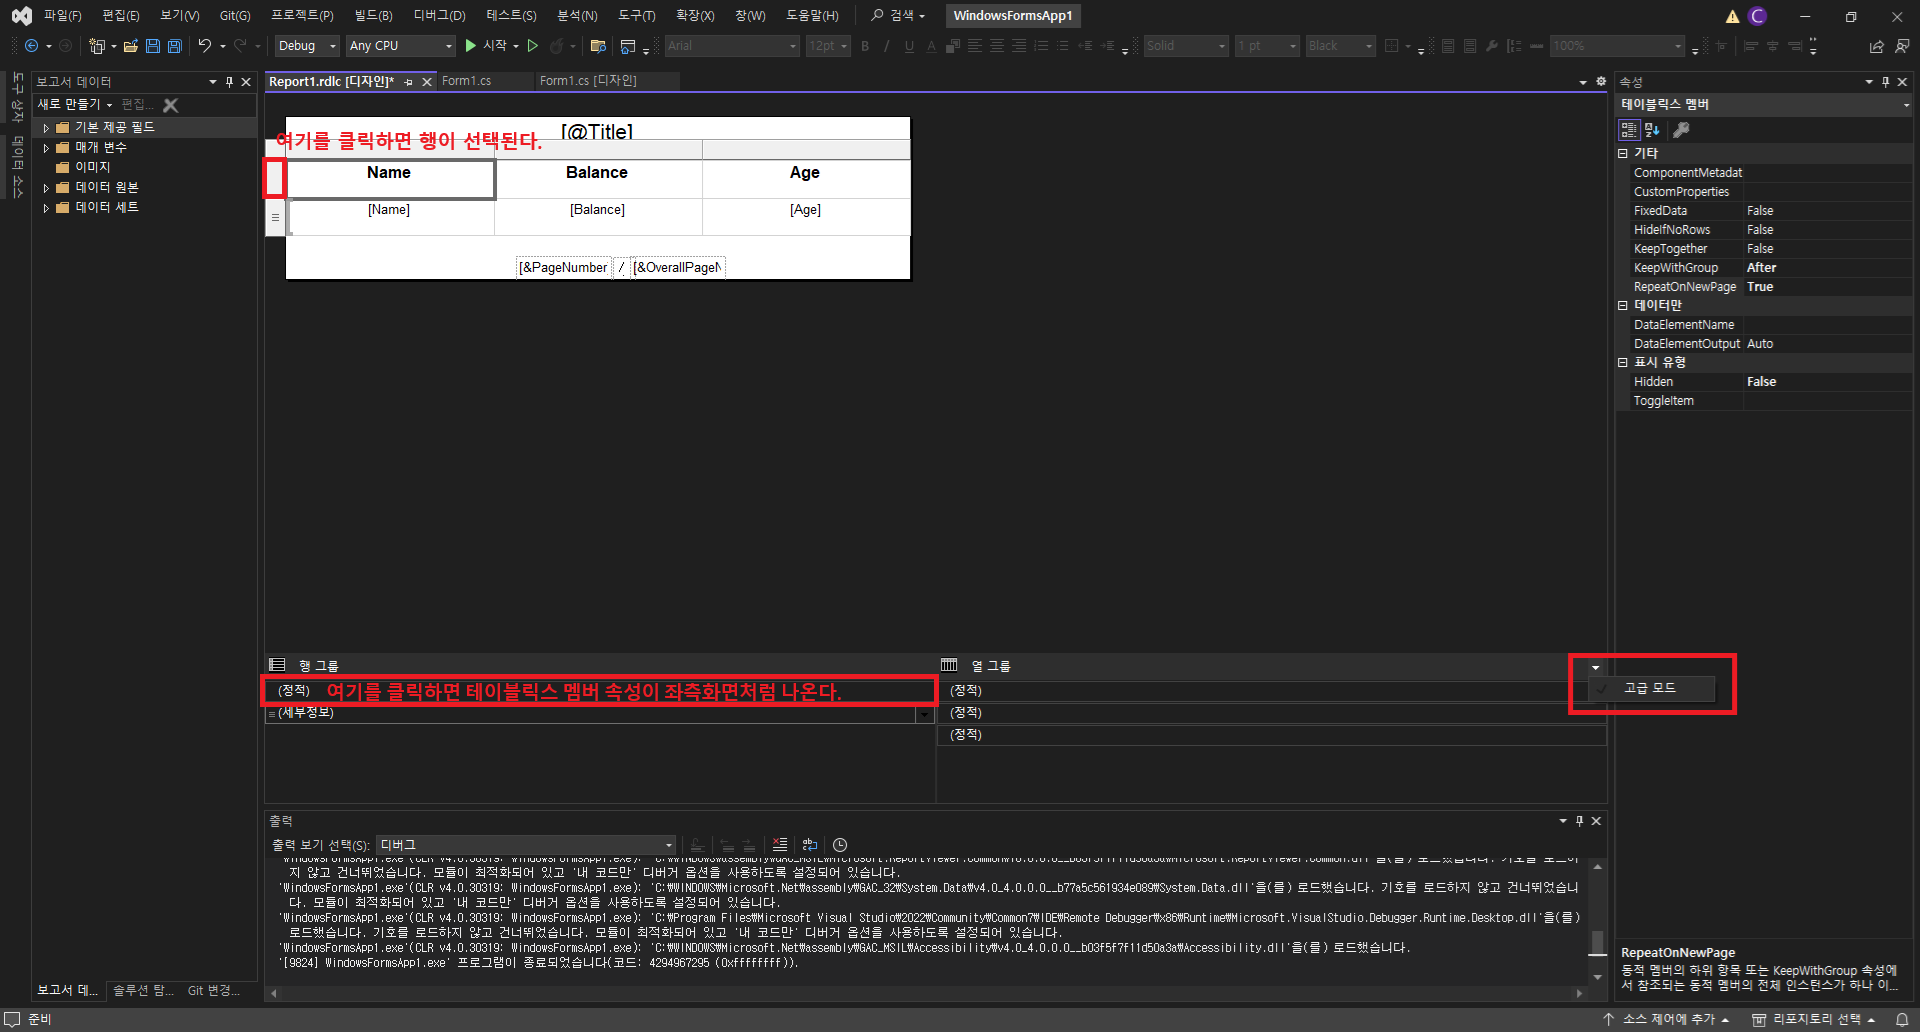Click Start Without Debugging outline play icon

click(533, 46)
